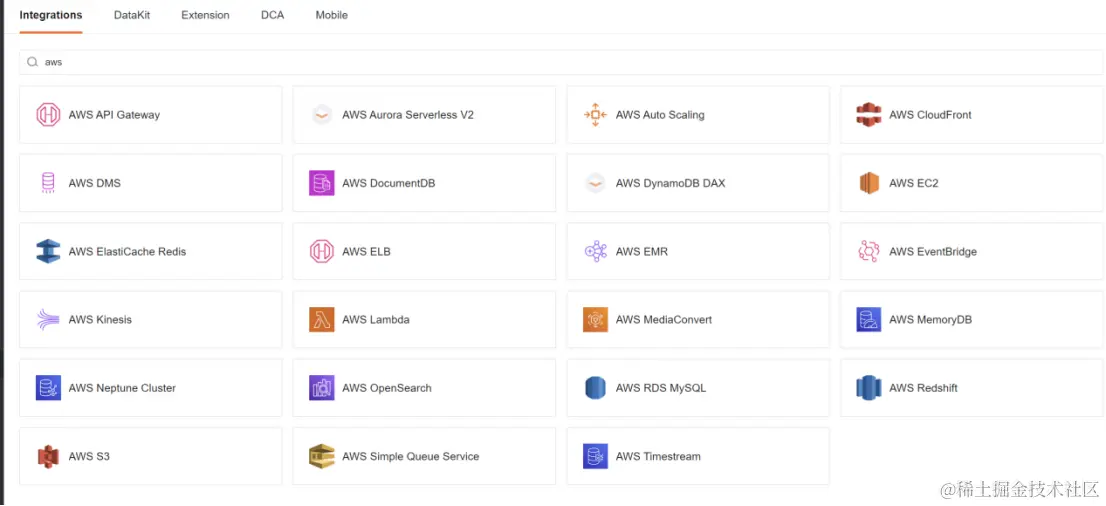Screen dimensions: 1106x506
Task: Click the AWS MemoryDB icon
Action: (x=869, y=320)
